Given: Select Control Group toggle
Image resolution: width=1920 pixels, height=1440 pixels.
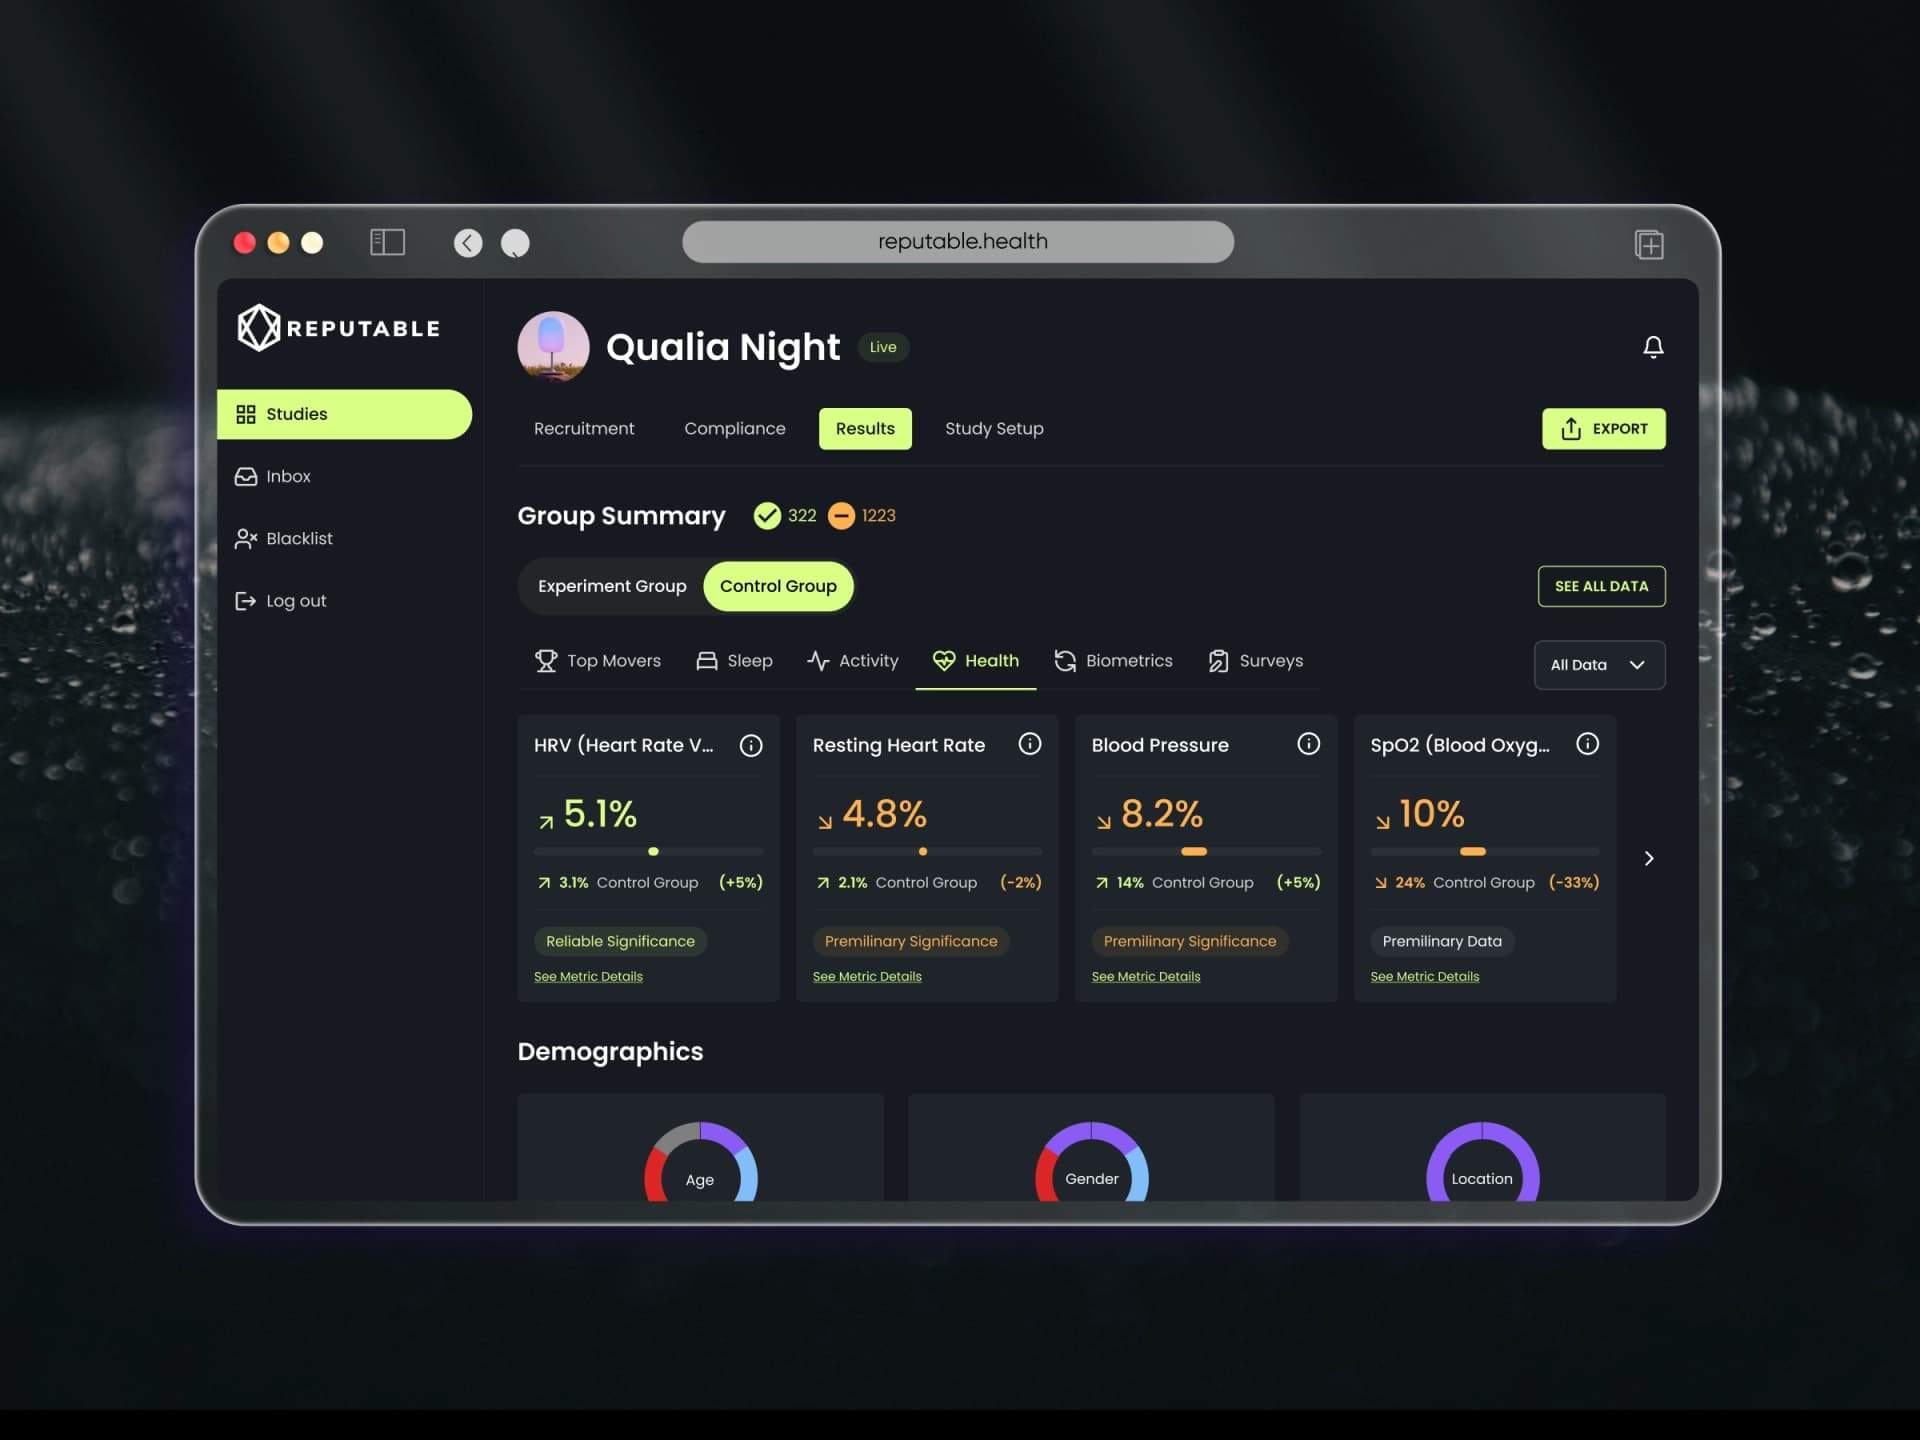Looking at the screenshot, I should click(x=778, y=586).
